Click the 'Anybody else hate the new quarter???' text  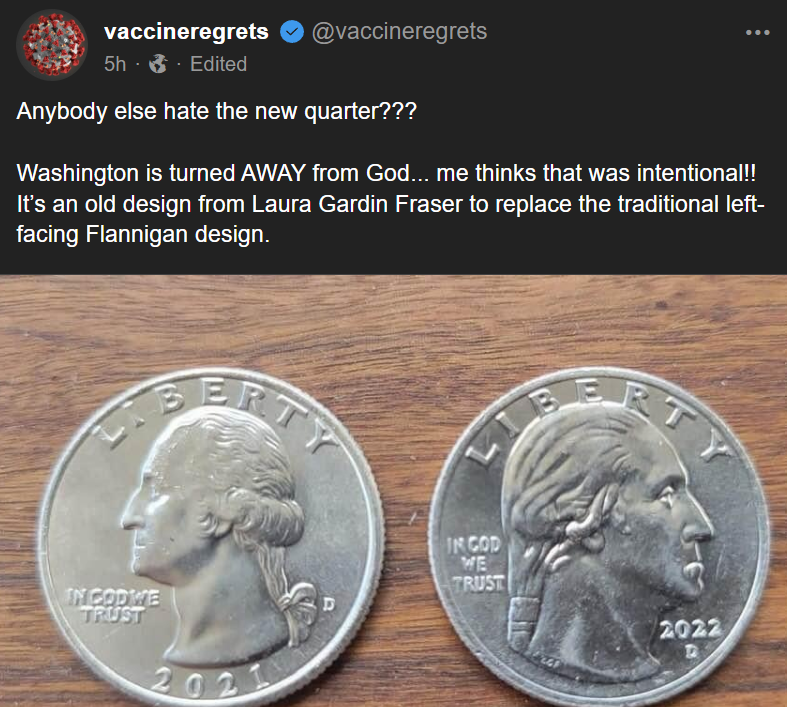point(216,111)
